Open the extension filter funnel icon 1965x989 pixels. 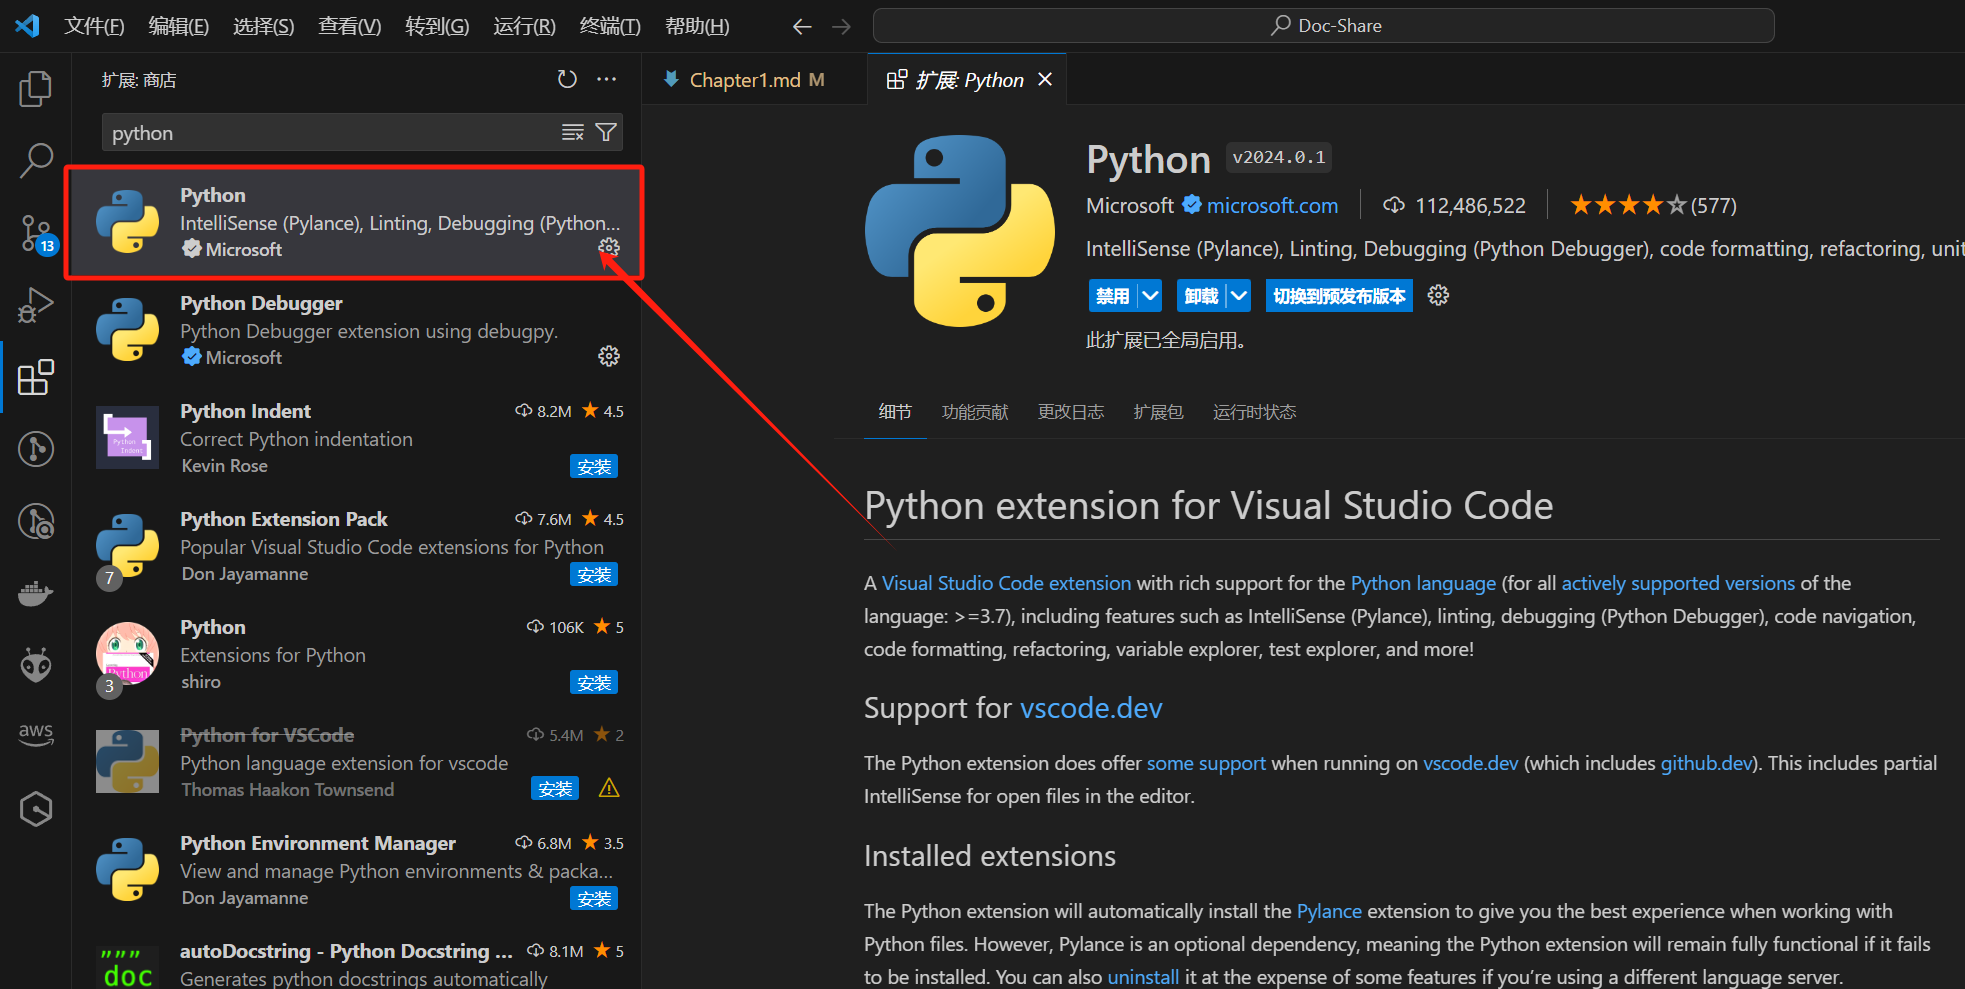pos(606,132)
